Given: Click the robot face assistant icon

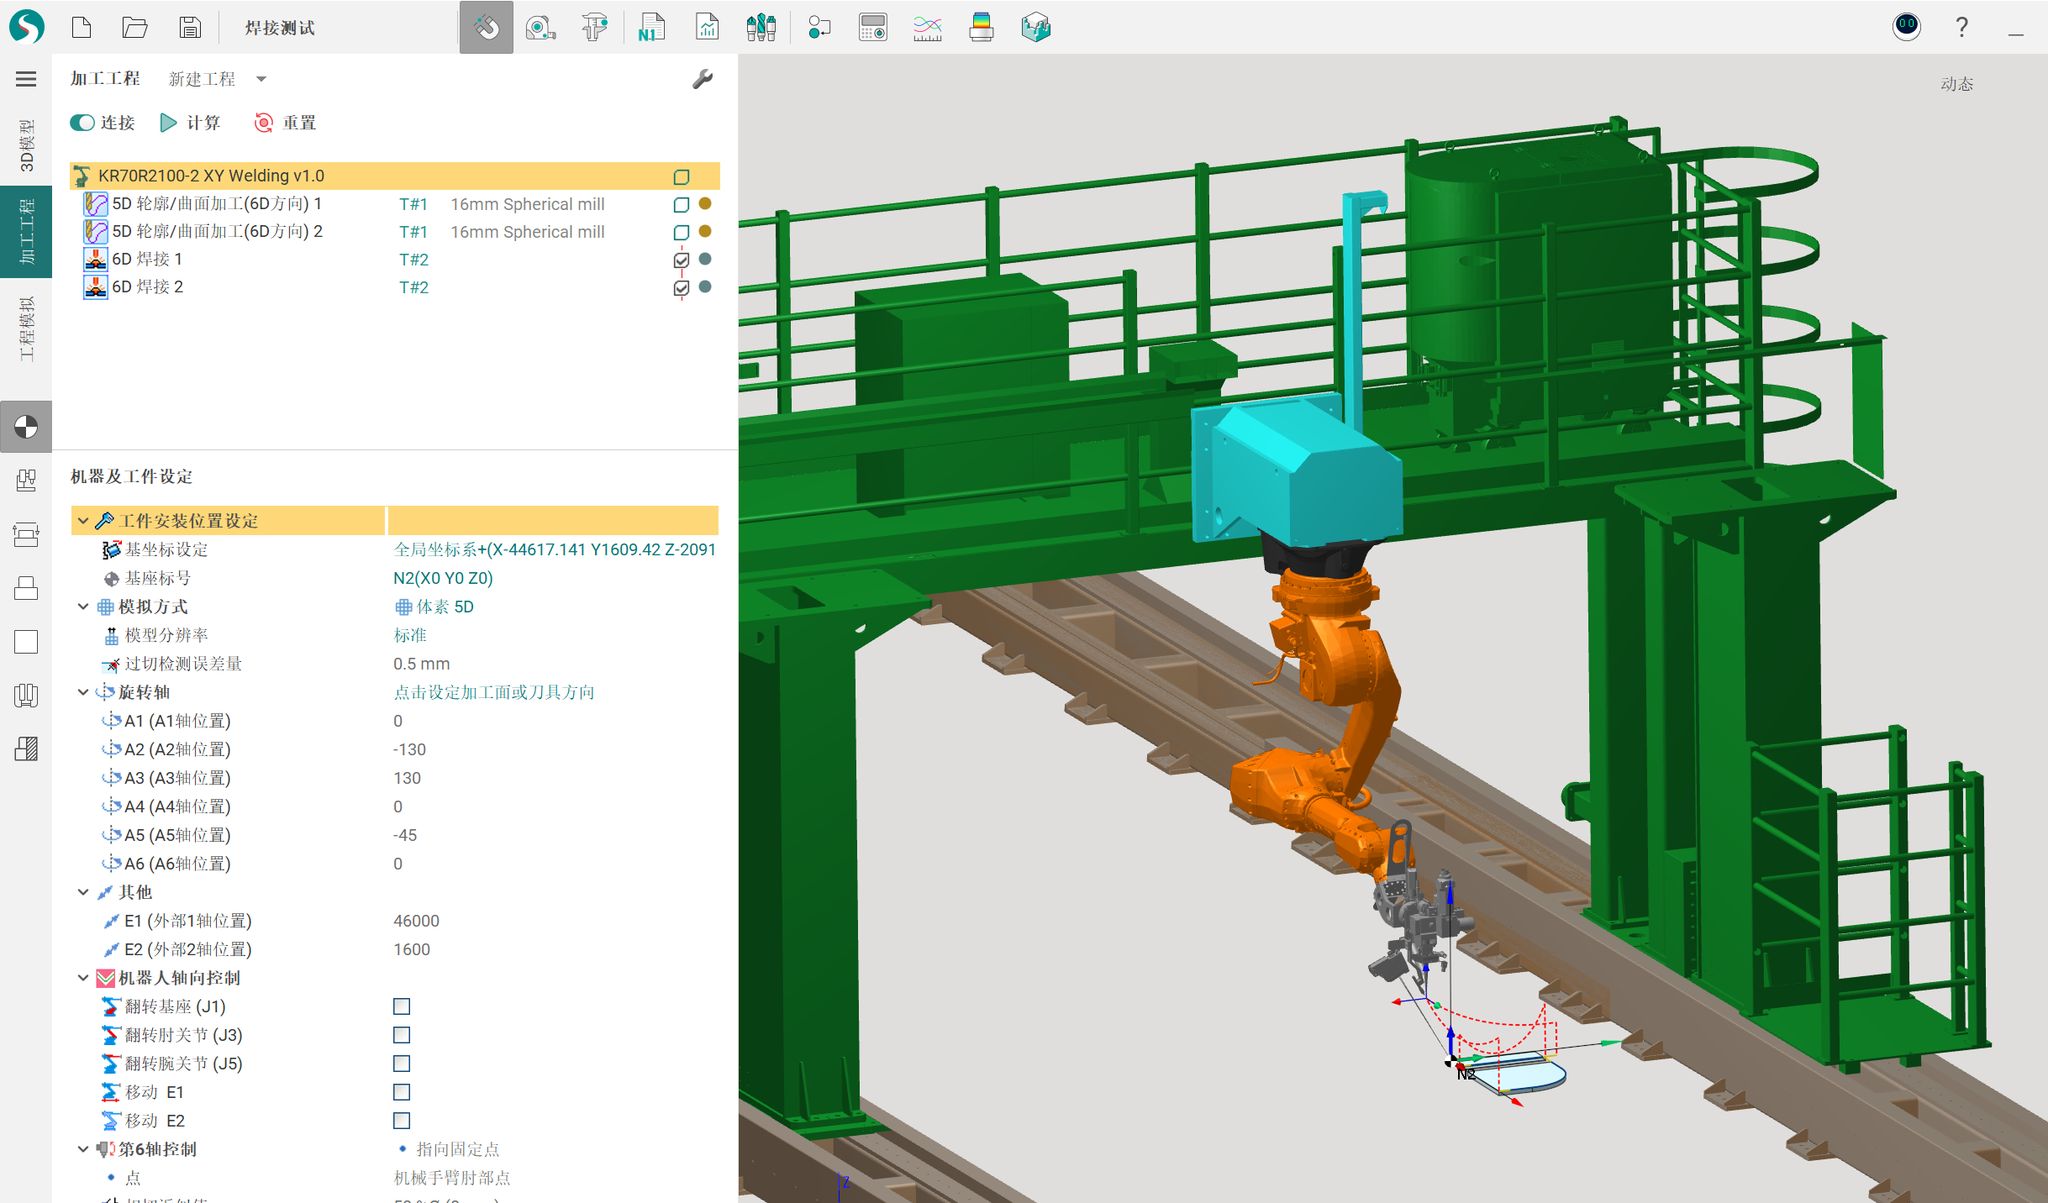Looking at the screenshot, I should 1906,26.
